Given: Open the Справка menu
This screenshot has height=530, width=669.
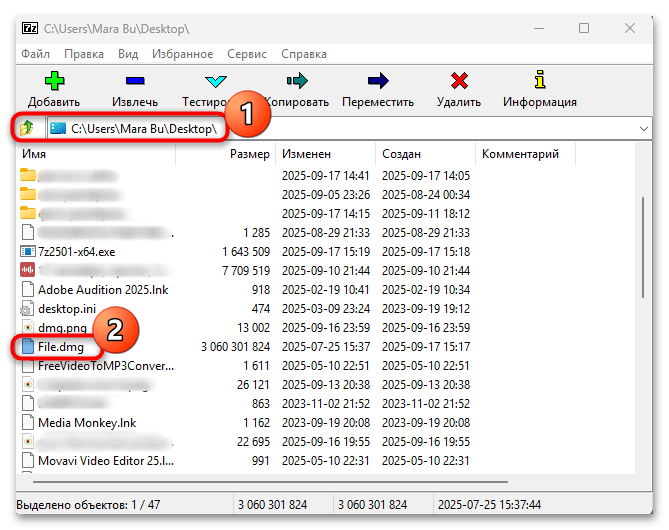Looking at the screenshot, I should (x=304, y=54).
